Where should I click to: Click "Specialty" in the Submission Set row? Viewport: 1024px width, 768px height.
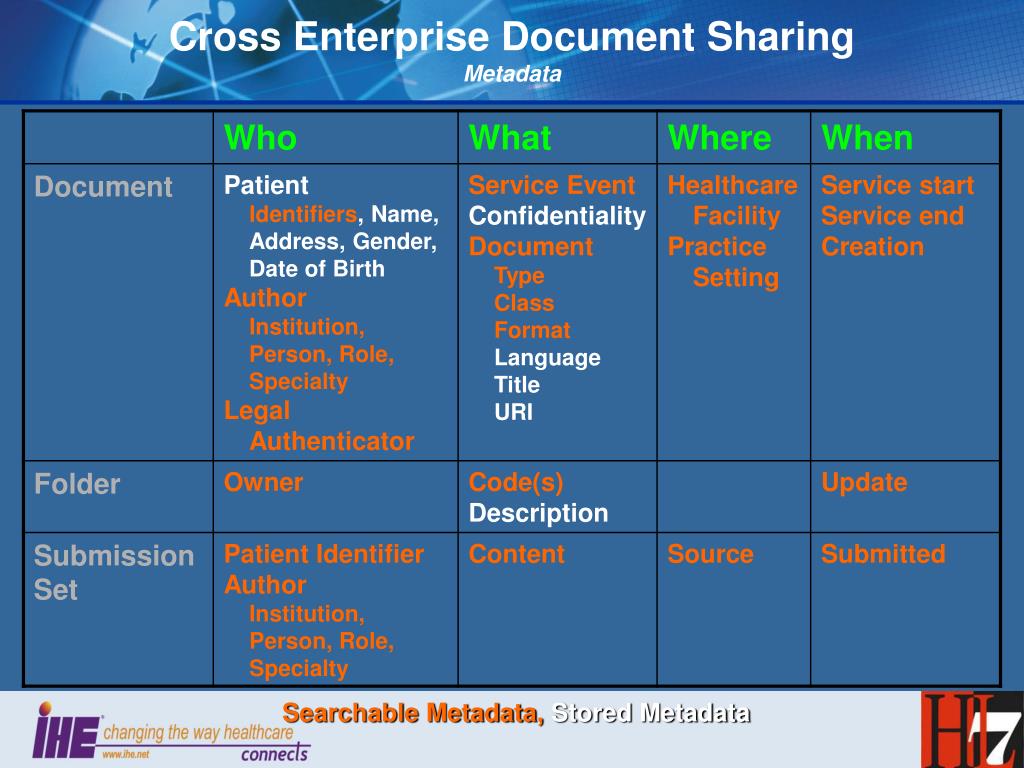298,669
